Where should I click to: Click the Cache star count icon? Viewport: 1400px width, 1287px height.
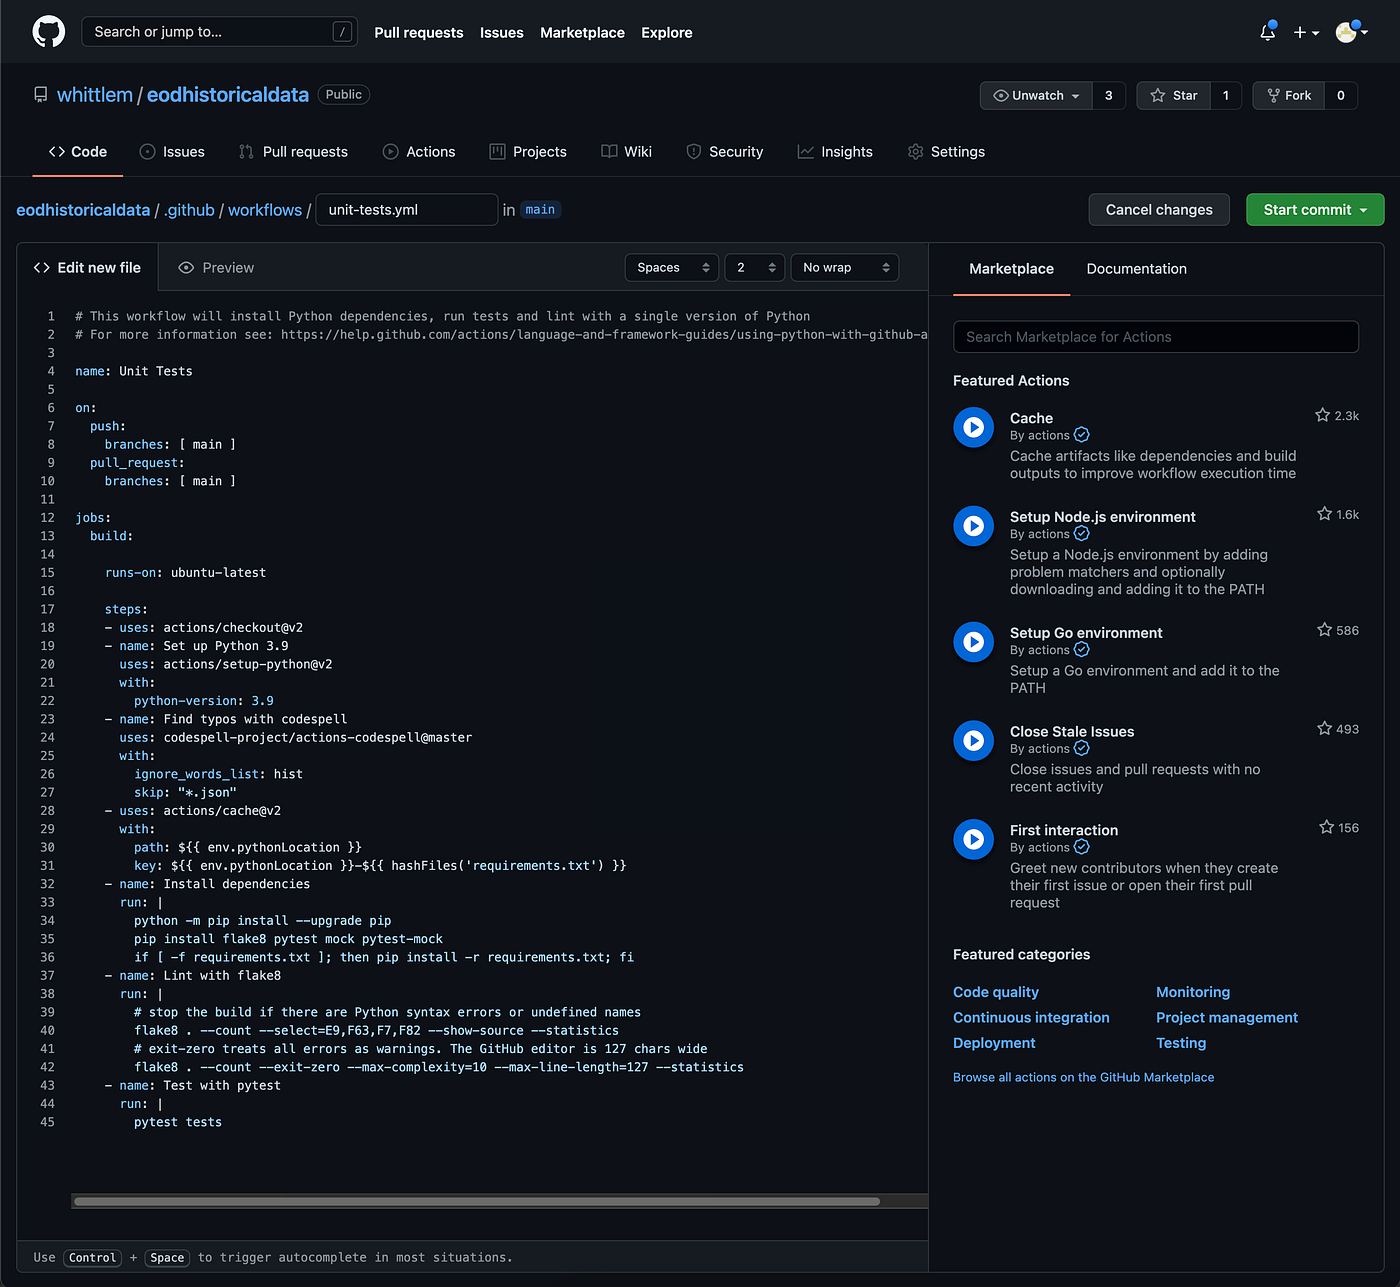click(x=1322, y=415)
